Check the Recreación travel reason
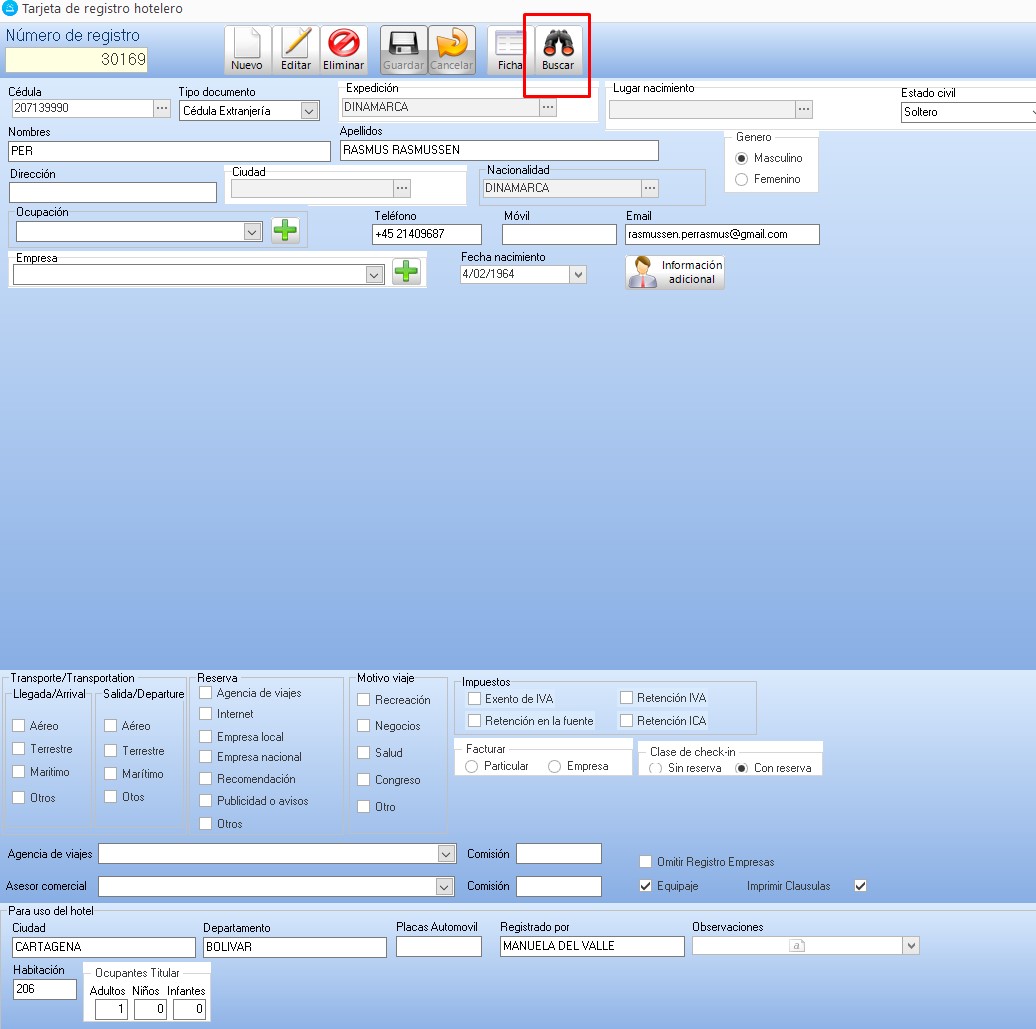This screenshot has width=1036, height=1029. [364, 700]
